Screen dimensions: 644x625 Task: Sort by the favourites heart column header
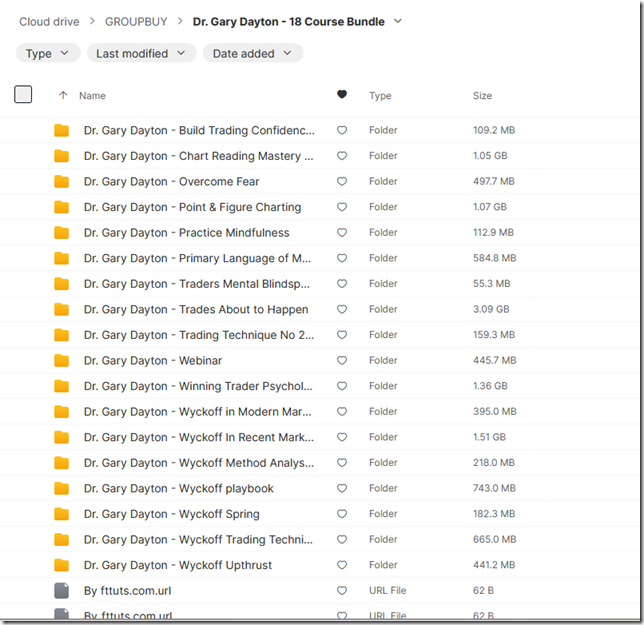(x=342, y=94)
